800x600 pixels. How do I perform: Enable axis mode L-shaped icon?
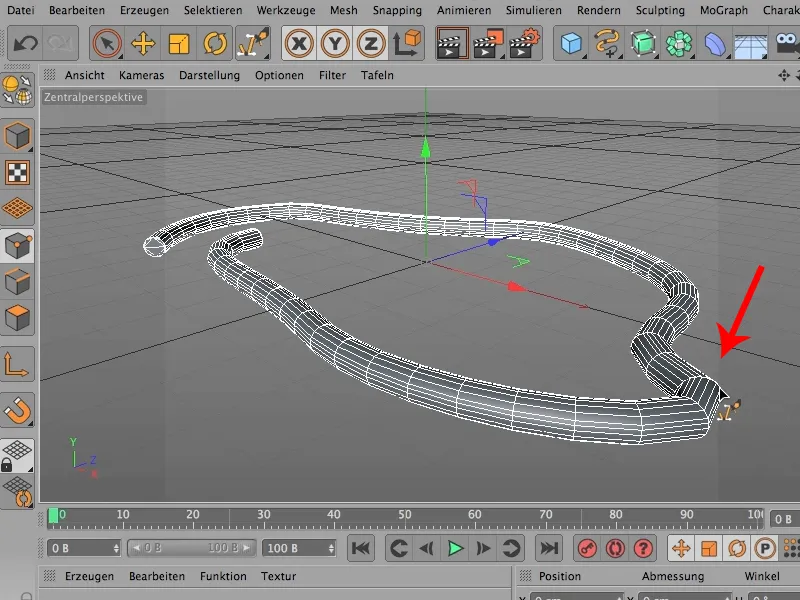[x=17, y=364]
